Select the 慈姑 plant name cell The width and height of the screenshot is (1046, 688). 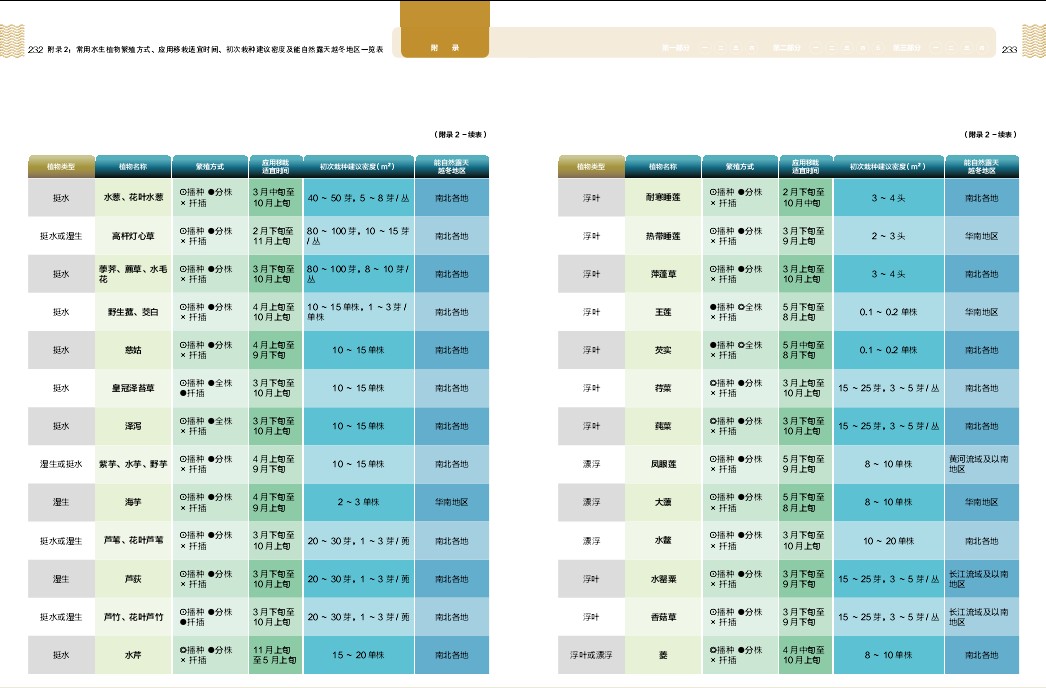pyautogui.click(x=132, y=350)
